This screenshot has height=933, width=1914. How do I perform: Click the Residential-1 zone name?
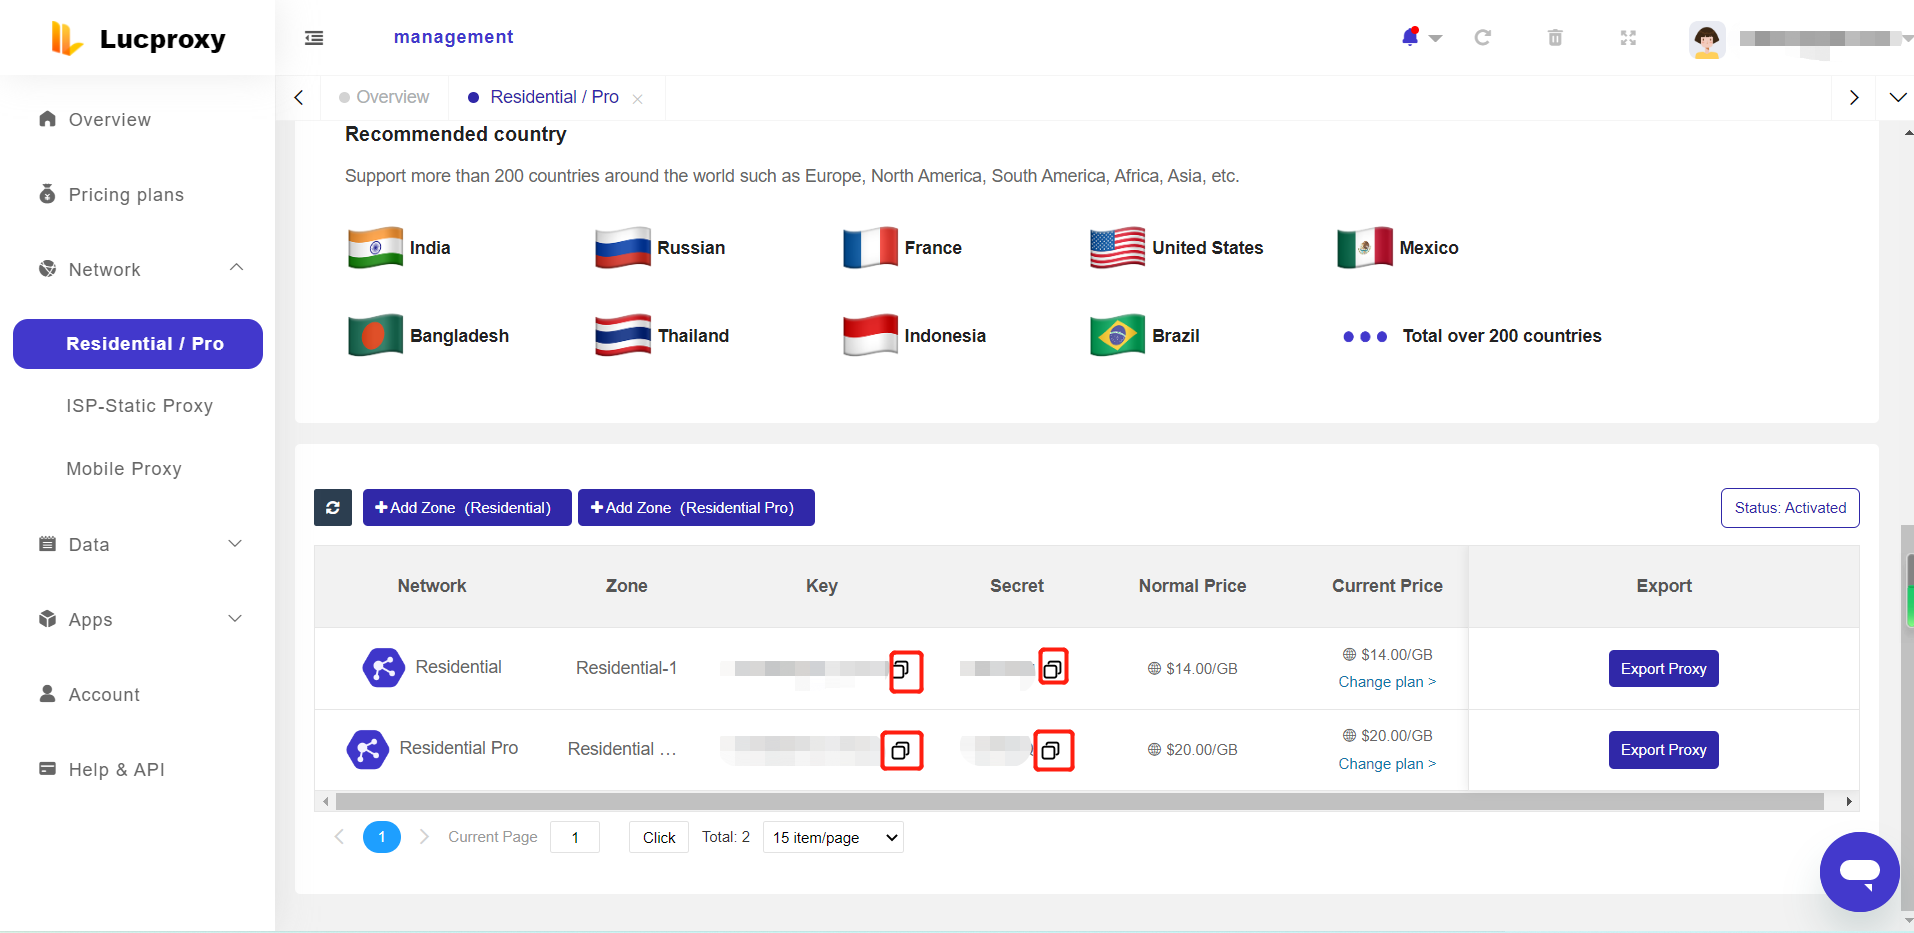626,668
